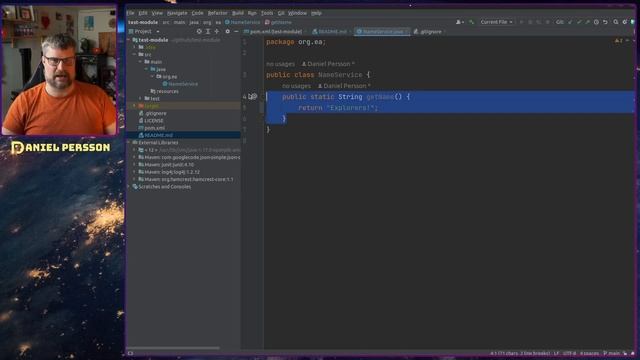Show Git history clock icon
Viewport: 640px width, 360px height.
coord(596,22)
